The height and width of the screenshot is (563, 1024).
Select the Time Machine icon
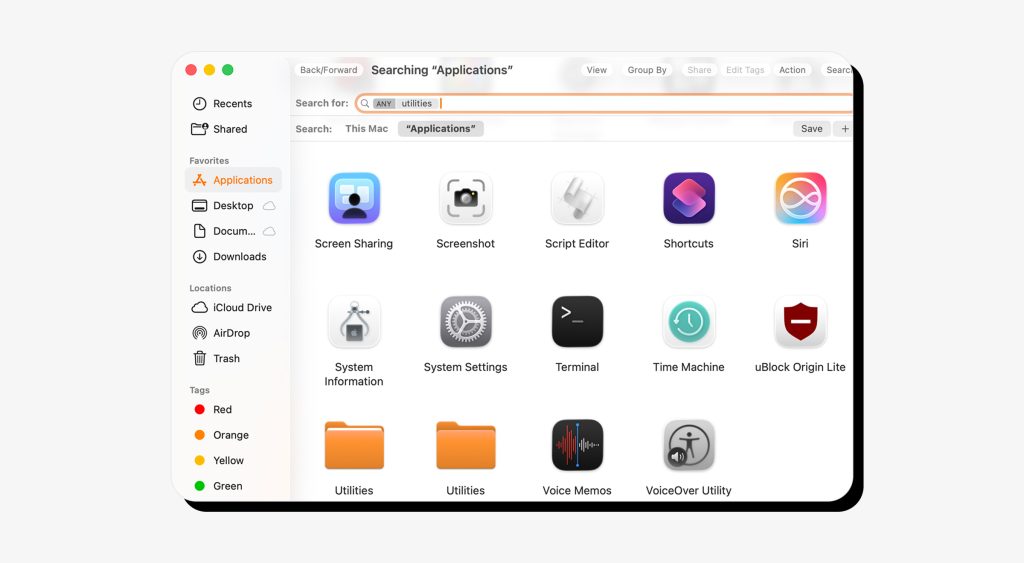pyautogui.click(x=688, y=322)
